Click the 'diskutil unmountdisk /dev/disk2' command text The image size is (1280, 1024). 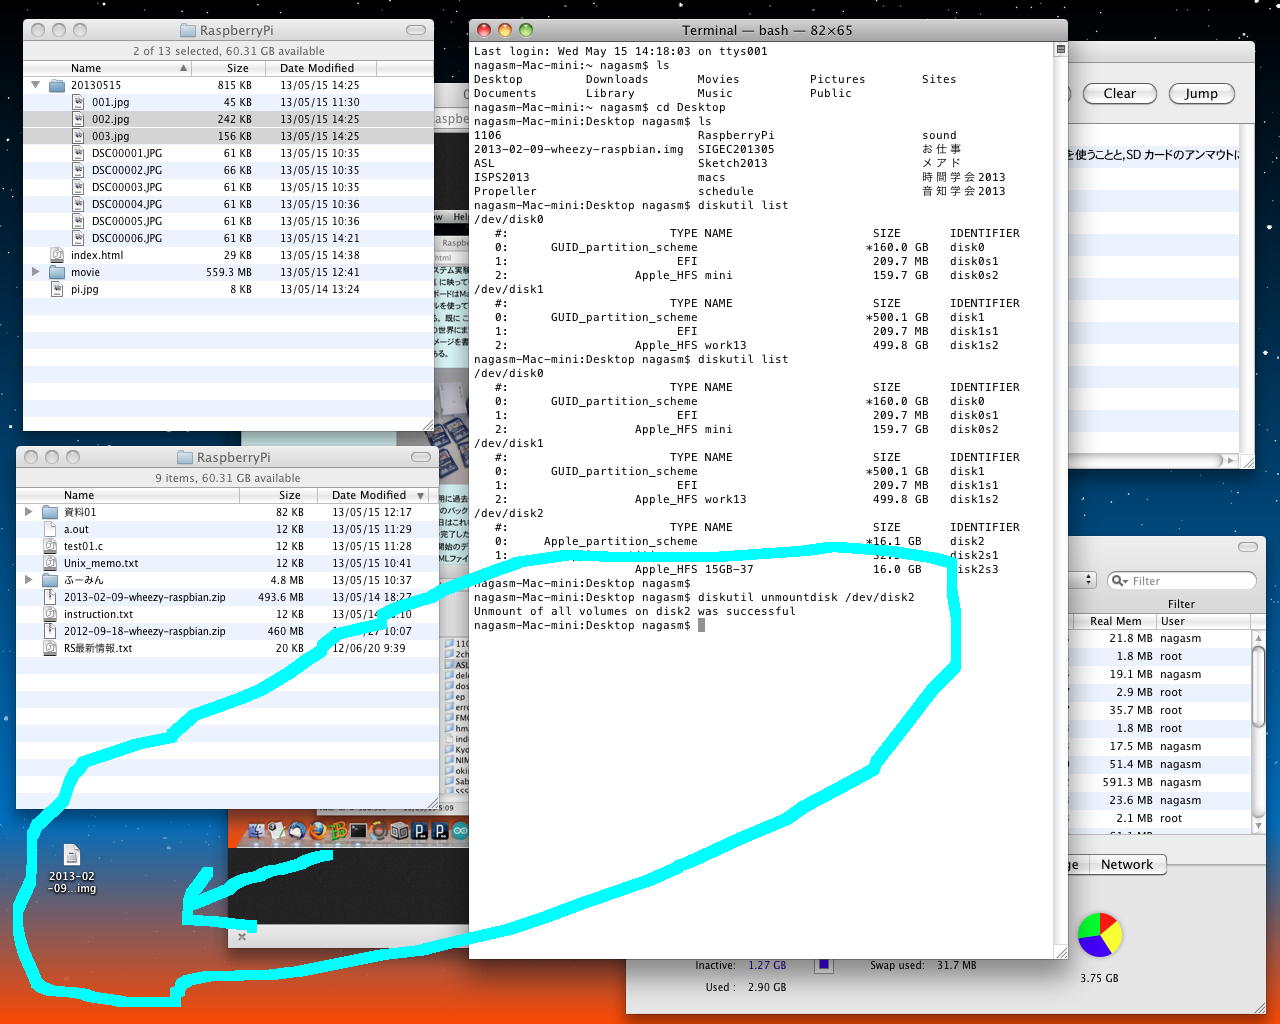coord(806,597)
